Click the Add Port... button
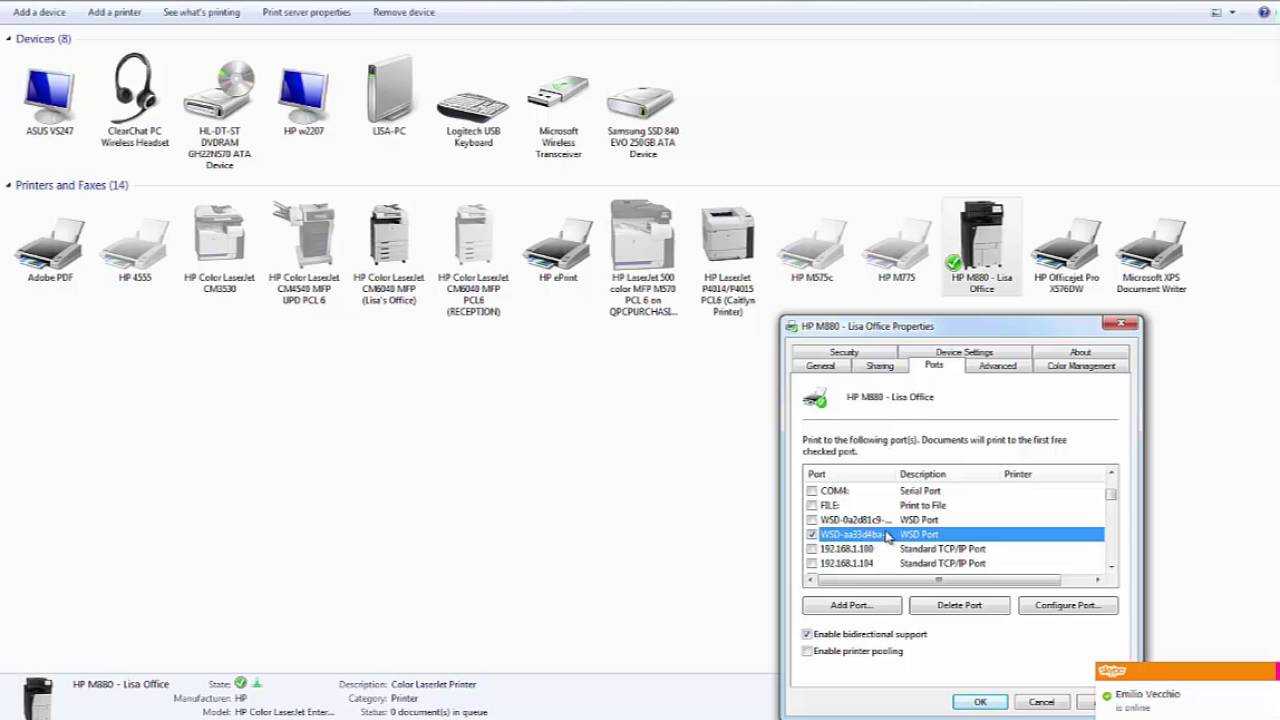This screenshot has width=1280, height=720. 852,605
